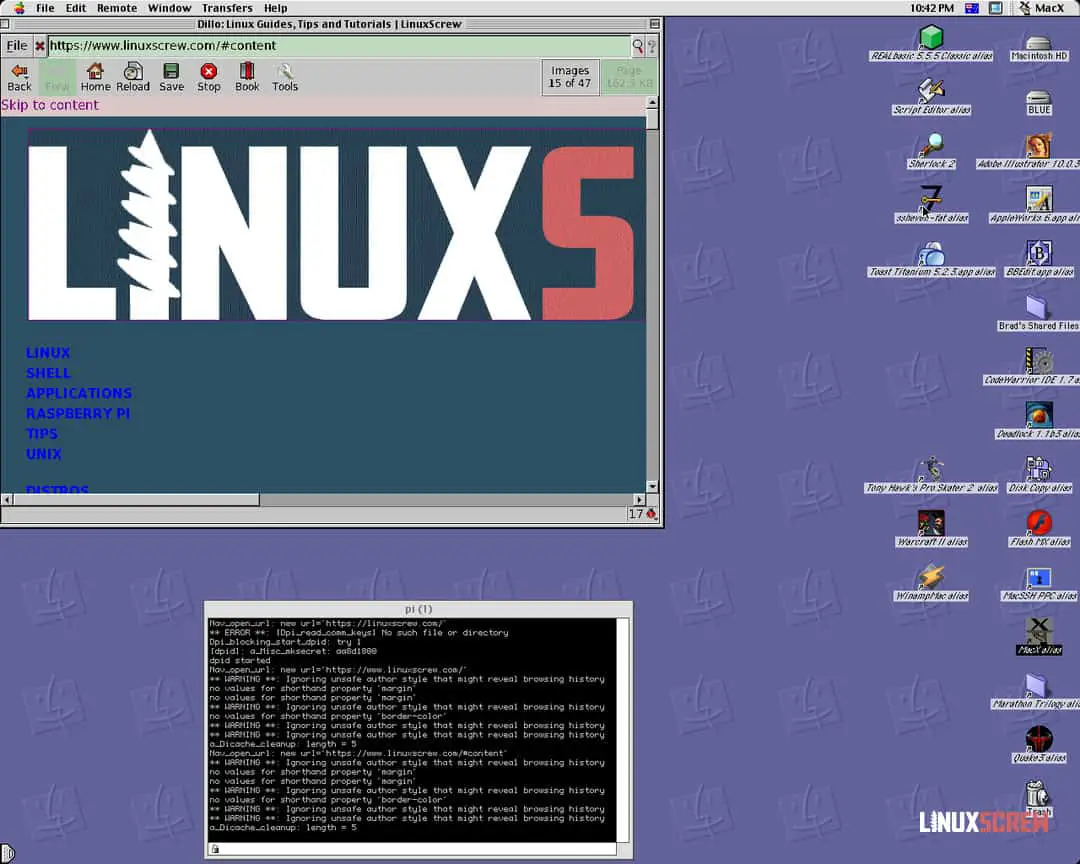Save the page with the Save icon
The height and width of the screenshot is (864, 1080).
pos(172,77)
